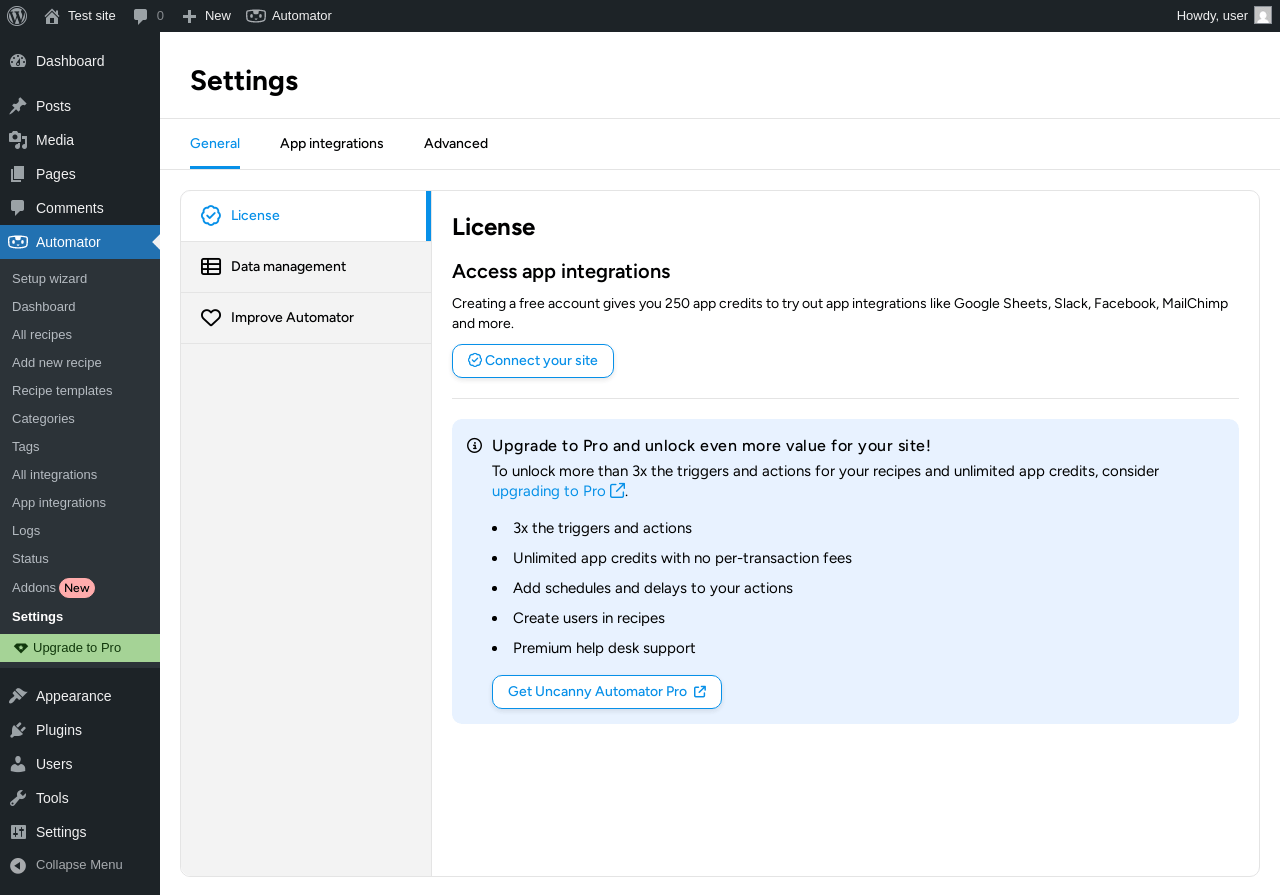Open the Setup wizard submenu item

[80, 279]
